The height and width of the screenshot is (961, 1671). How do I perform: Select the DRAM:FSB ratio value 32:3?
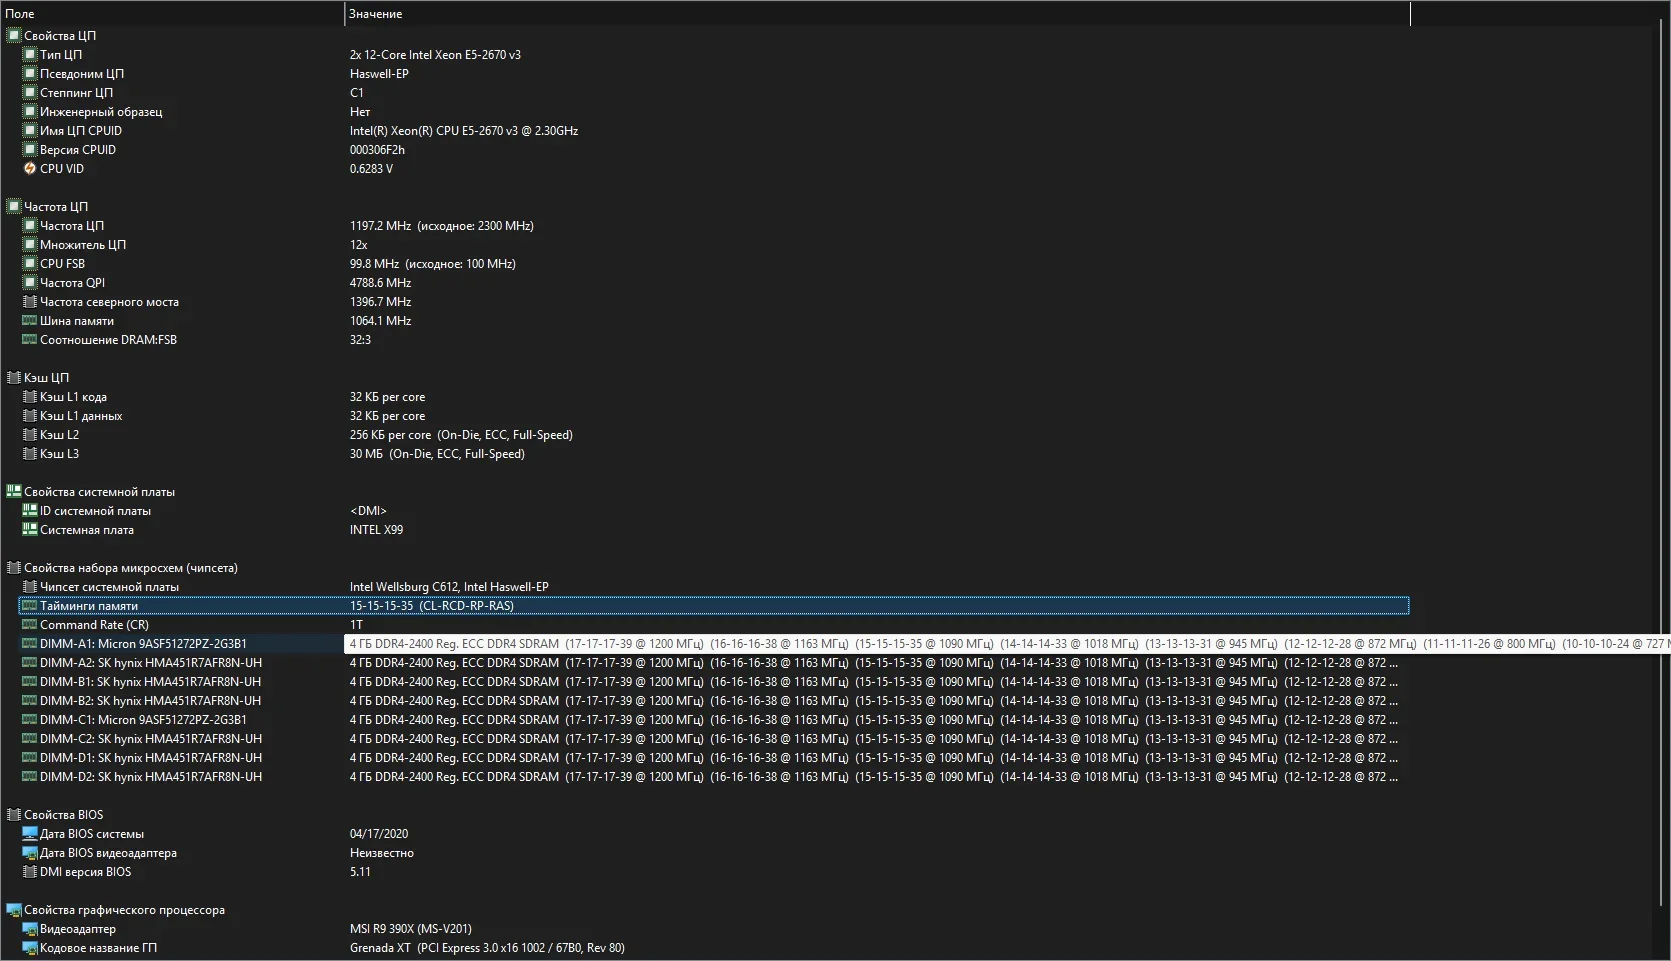pos(360,340)
